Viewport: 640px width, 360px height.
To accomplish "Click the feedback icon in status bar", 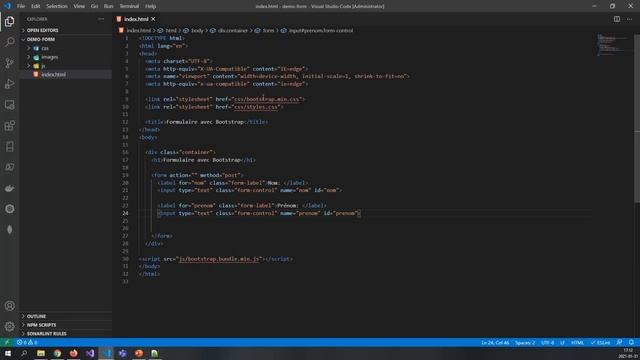I will (619, 342).
